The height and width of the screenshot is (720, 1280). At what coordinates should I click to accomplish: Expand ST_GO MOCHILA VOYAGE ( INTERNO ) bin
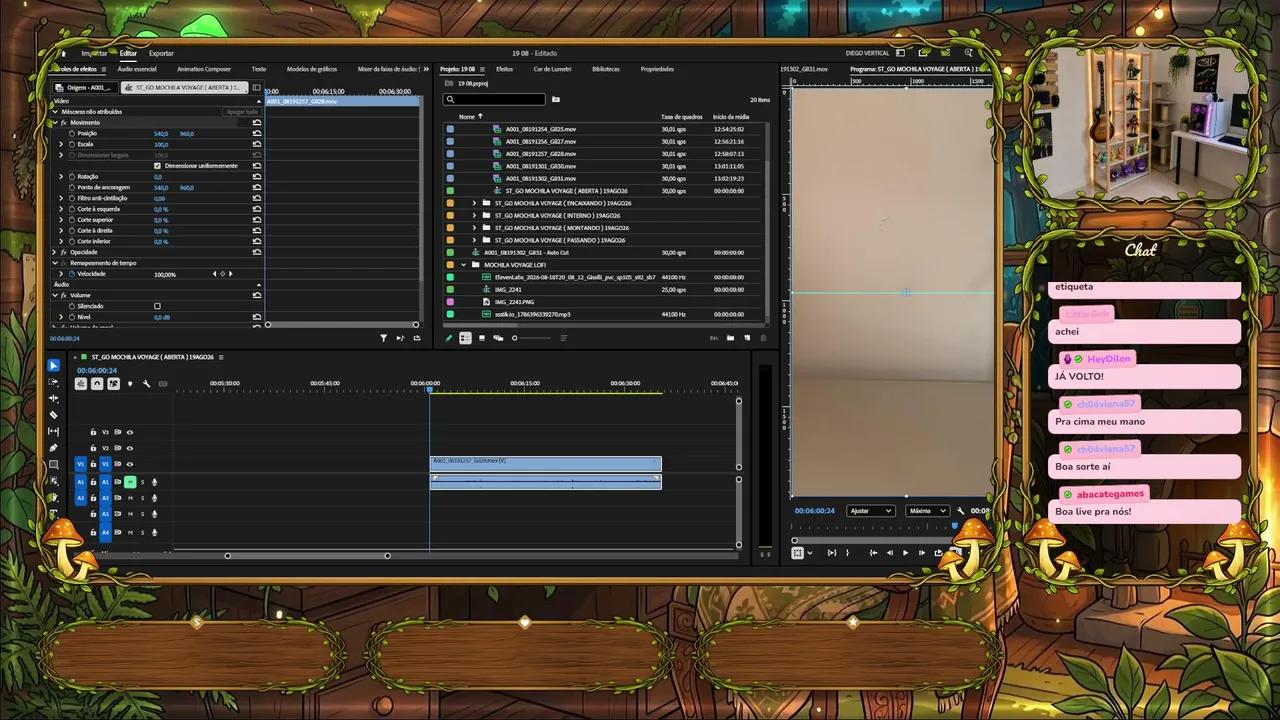click(474, 215)
